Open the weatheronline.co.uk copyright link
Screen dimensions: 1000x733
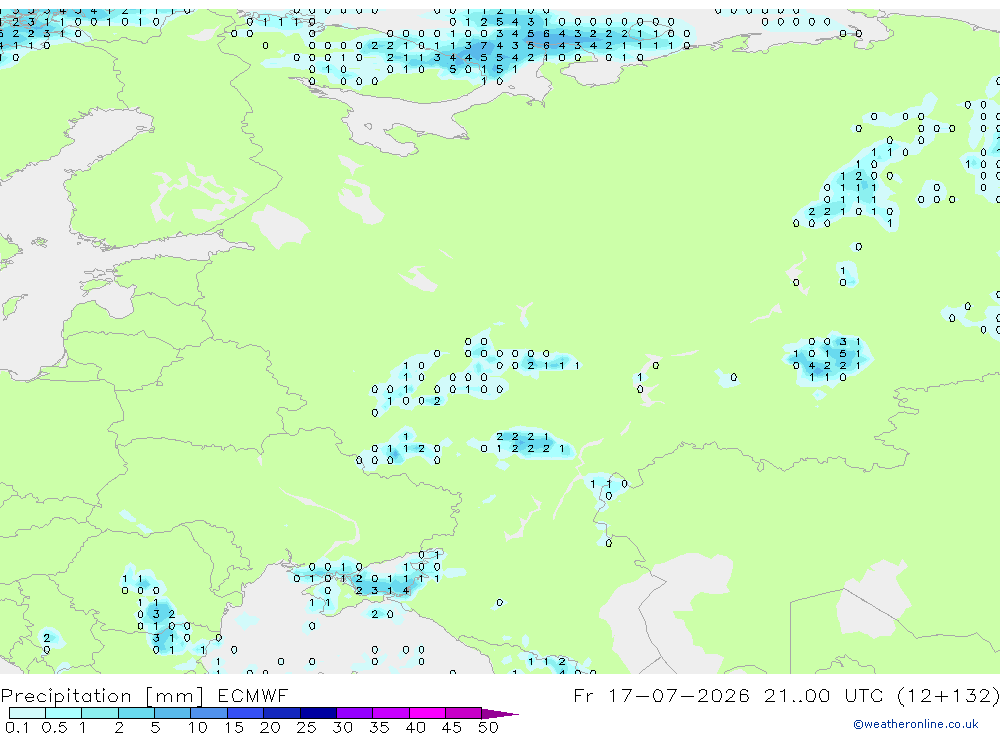point(915,724)
